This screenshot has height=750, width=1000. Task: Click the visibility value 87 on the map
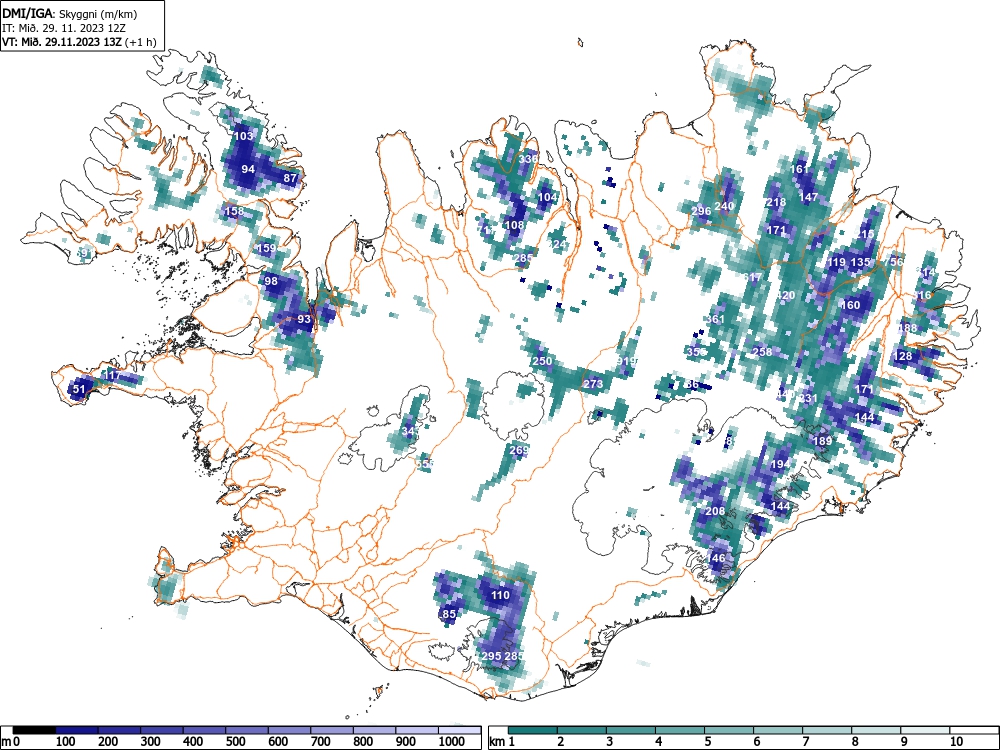click(290, 178)
